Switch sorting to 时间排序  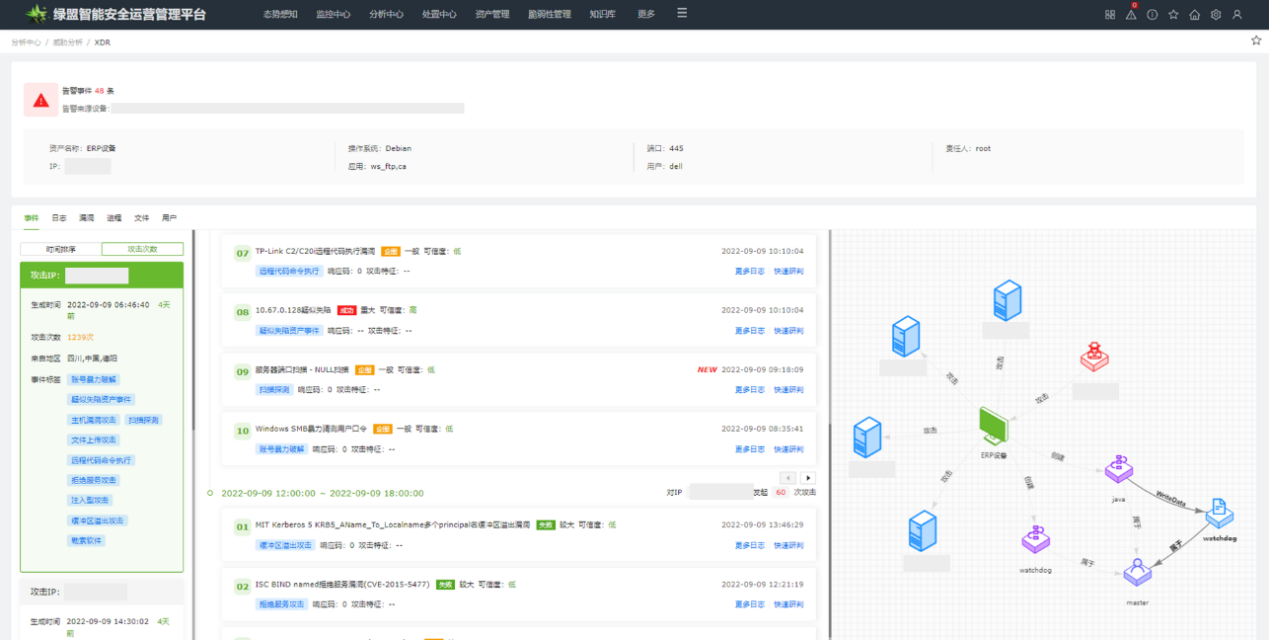60,249
